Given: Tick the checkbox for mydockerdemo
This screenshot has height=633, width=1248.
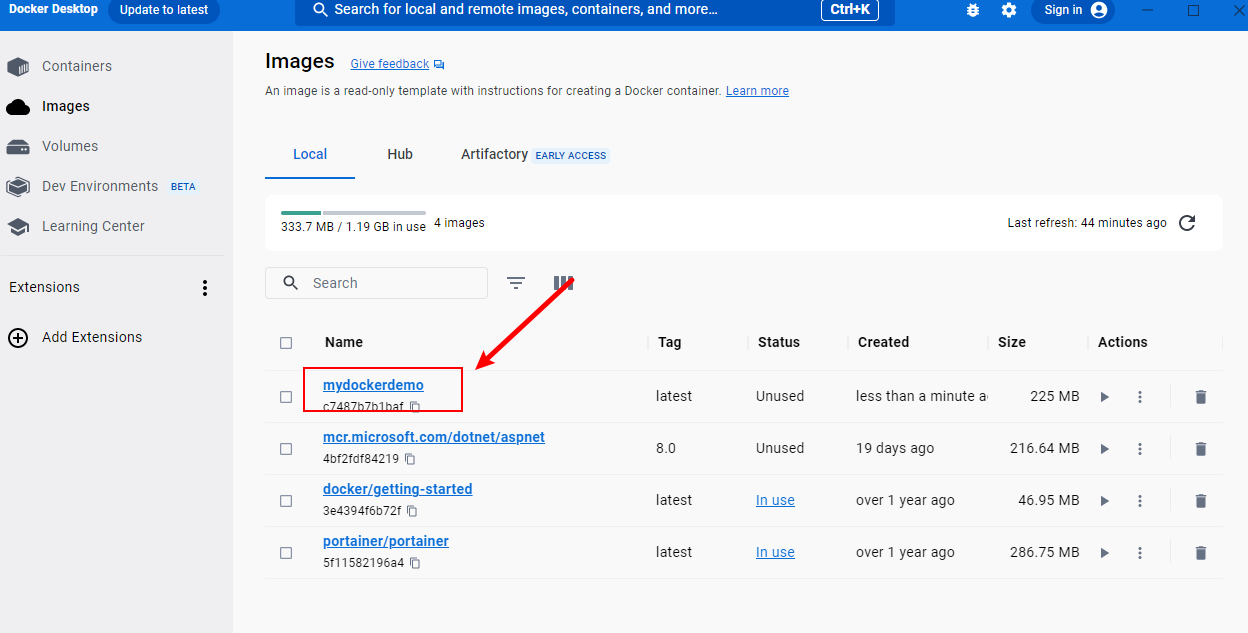Looking at the screenshot, I should coord(286,397).
